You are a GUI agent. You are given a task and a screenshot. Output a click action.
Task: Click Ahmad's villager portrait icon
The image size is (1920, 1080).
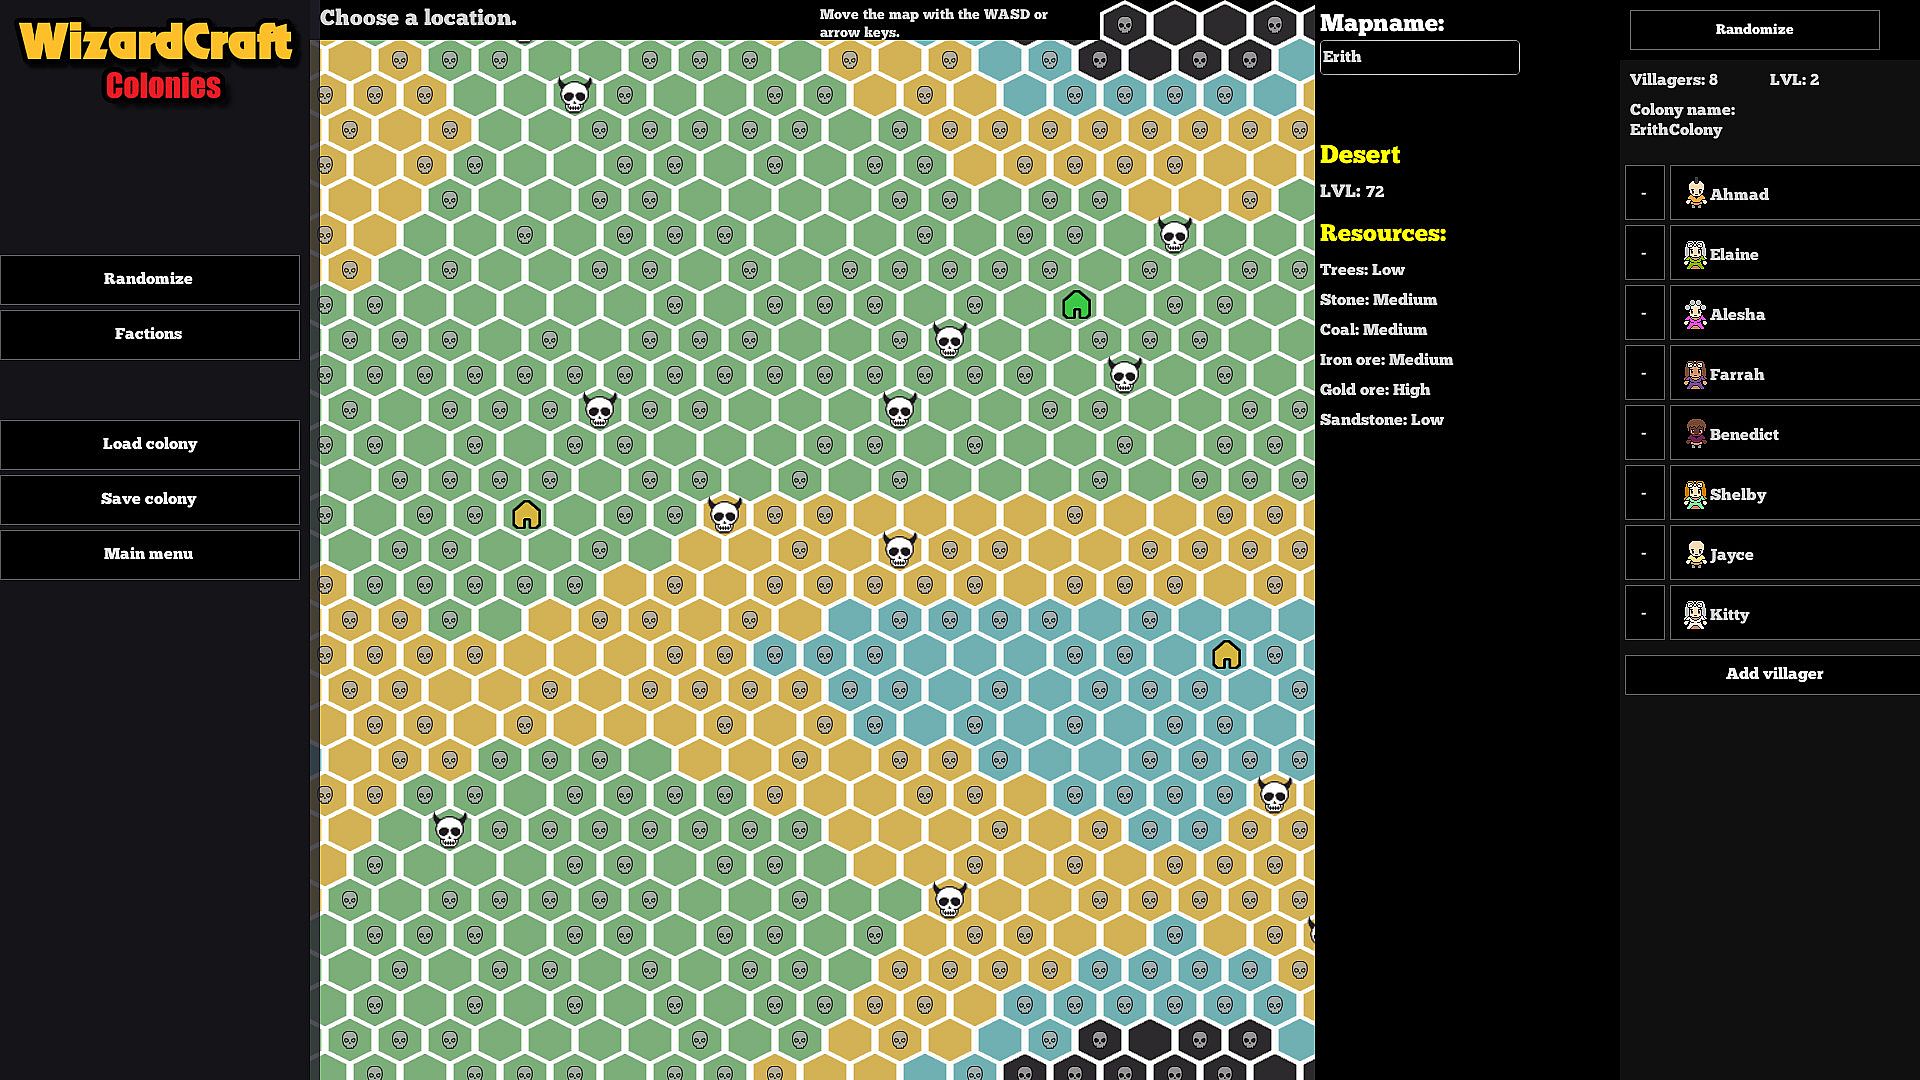coord(1695,193)
